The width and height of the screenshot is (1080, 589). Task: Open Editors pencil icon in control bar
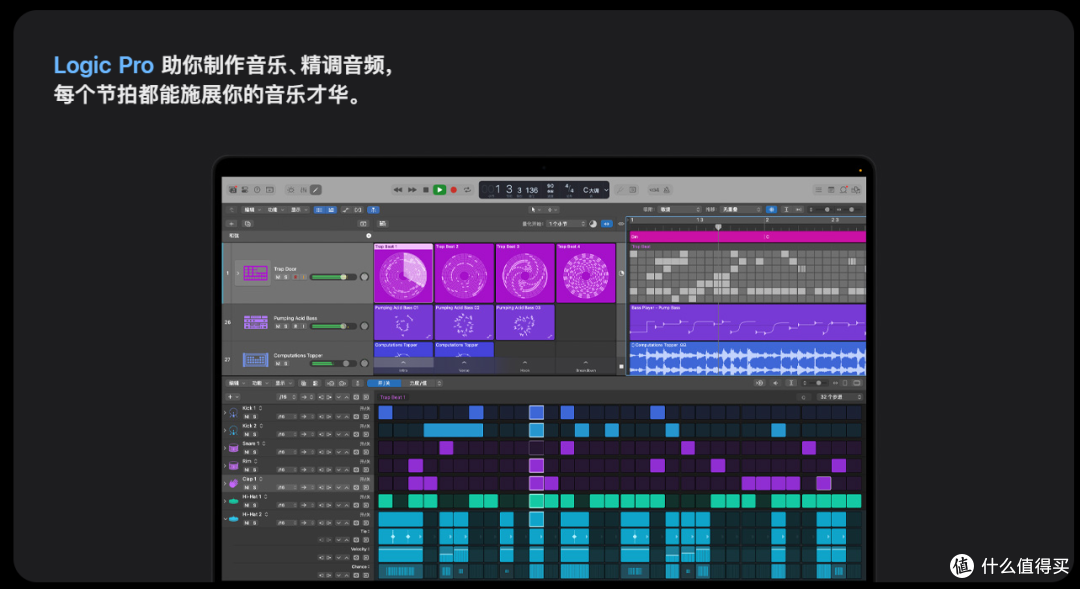315,190
